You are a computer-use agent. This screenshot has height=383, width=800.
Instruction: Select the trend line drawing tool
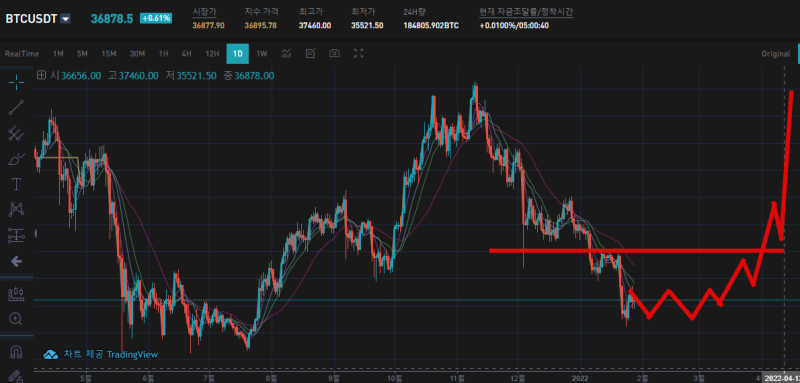point(16,108)
